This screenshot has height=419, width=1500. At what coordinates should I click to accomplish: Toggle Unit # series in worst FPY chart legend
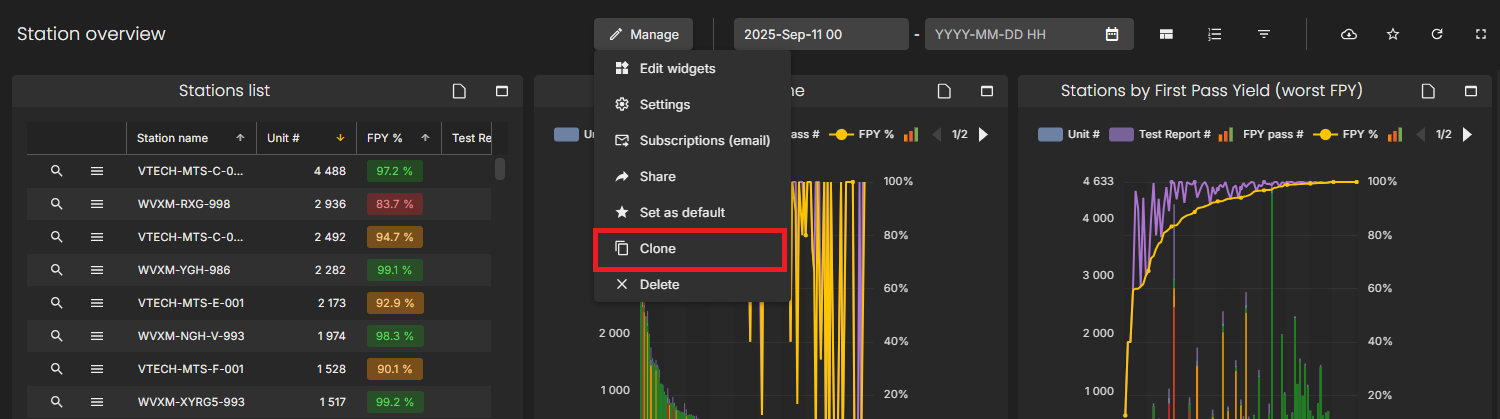pos(1069,134)
